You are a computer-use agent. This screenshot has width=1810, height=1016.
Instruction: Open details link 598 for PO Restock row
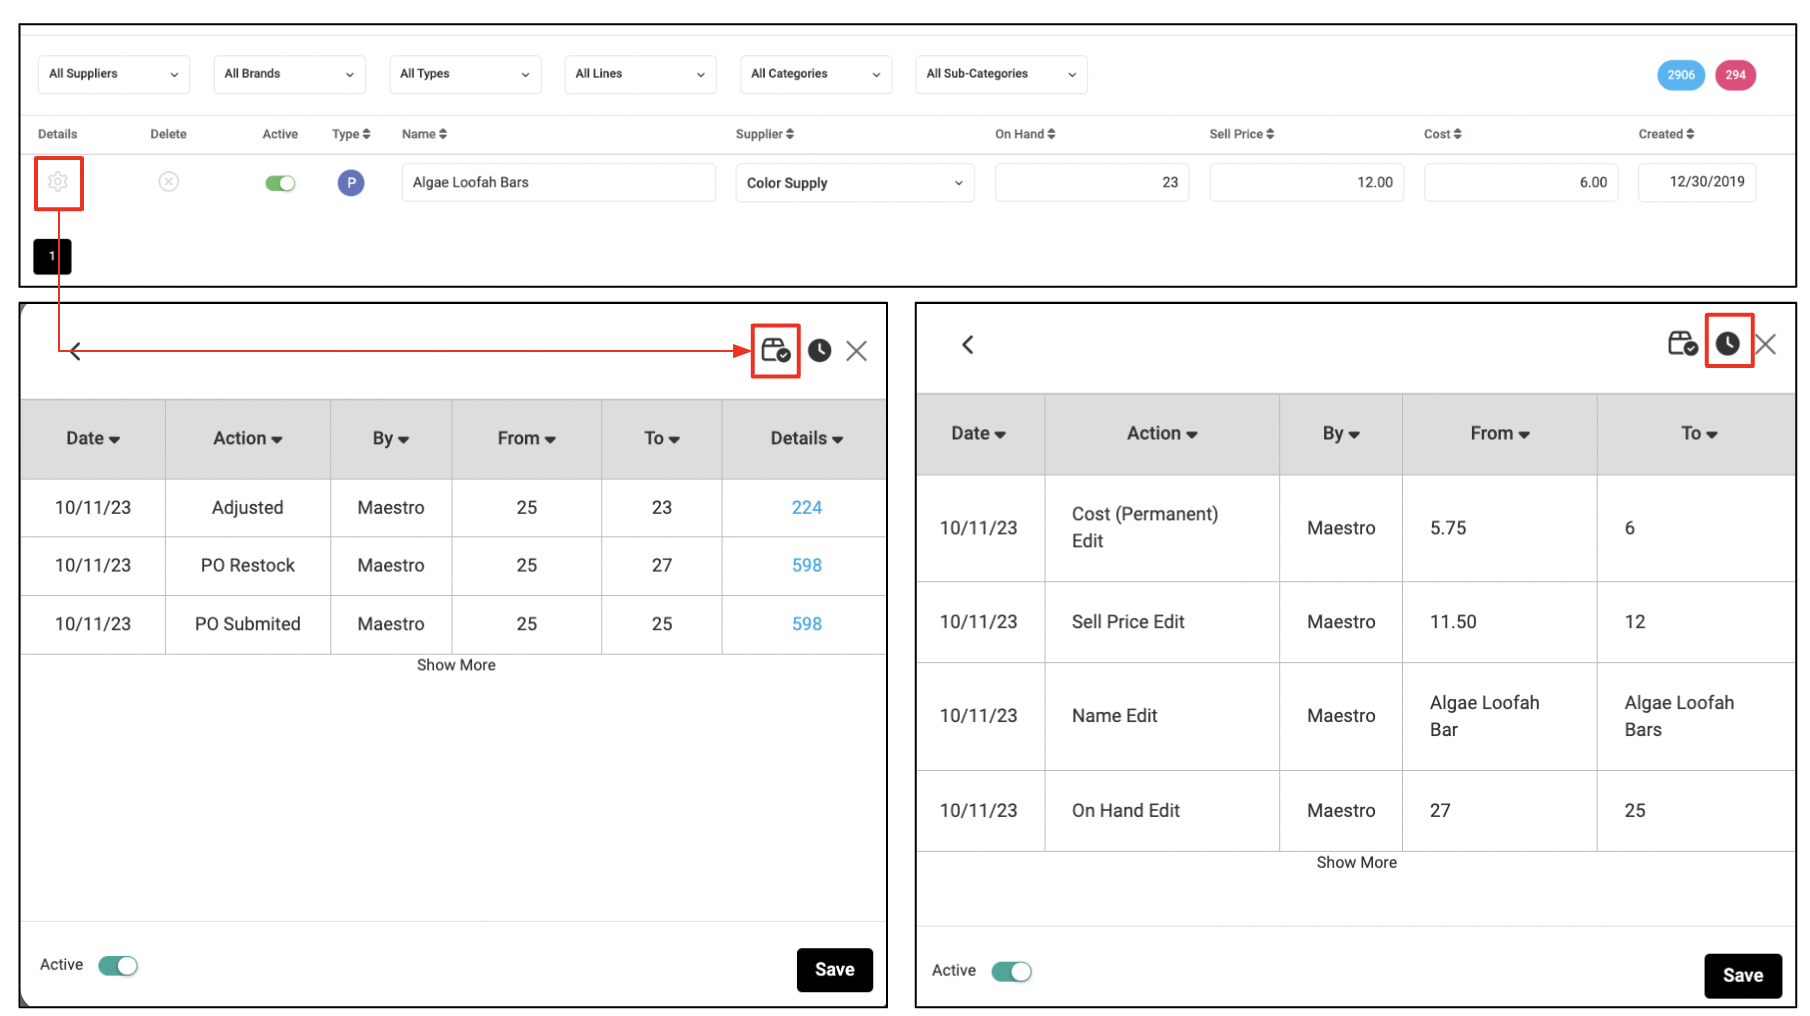[807, 566]
